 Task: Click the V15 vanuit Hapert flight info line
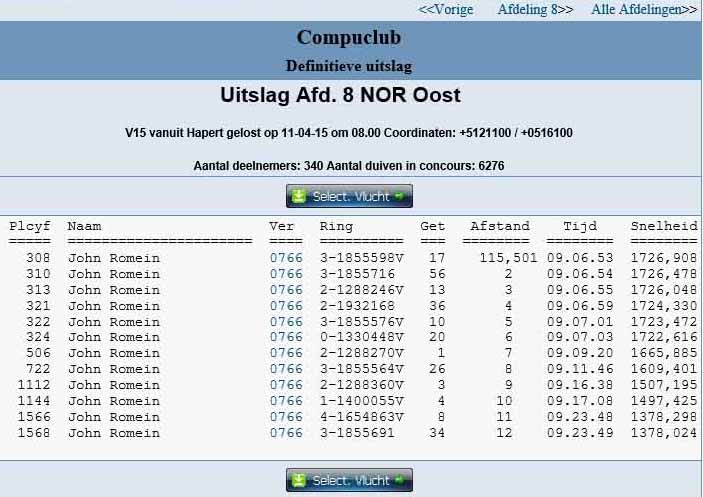pyautogui.click(x=349, y=133)
